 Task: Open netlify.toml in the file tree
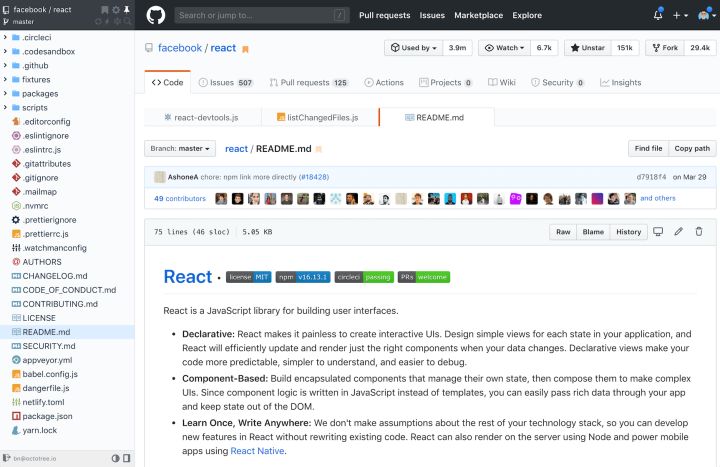coord(43,402)
